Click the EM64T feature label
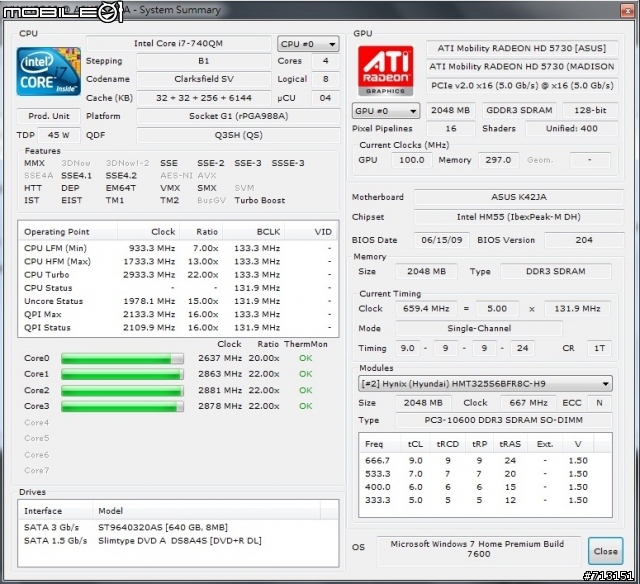 [x=120, y=188]
